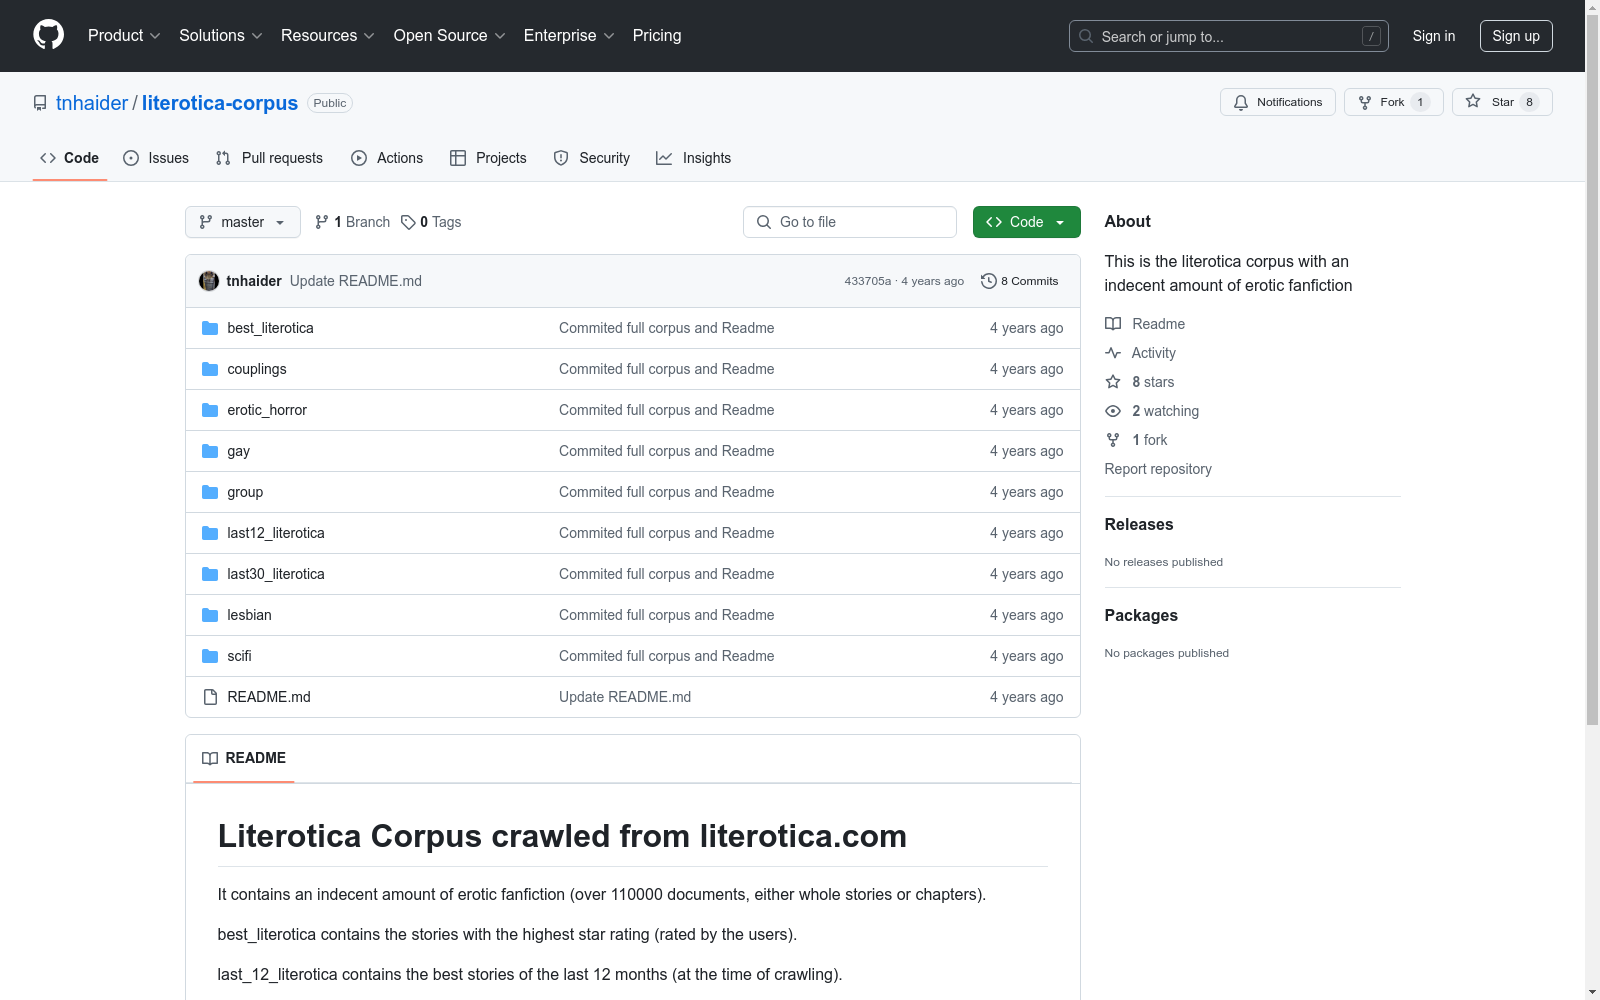This screenshot has height=1000, width=1600.
Task: Open the tnhaider owner link
Action: [92, 103]
